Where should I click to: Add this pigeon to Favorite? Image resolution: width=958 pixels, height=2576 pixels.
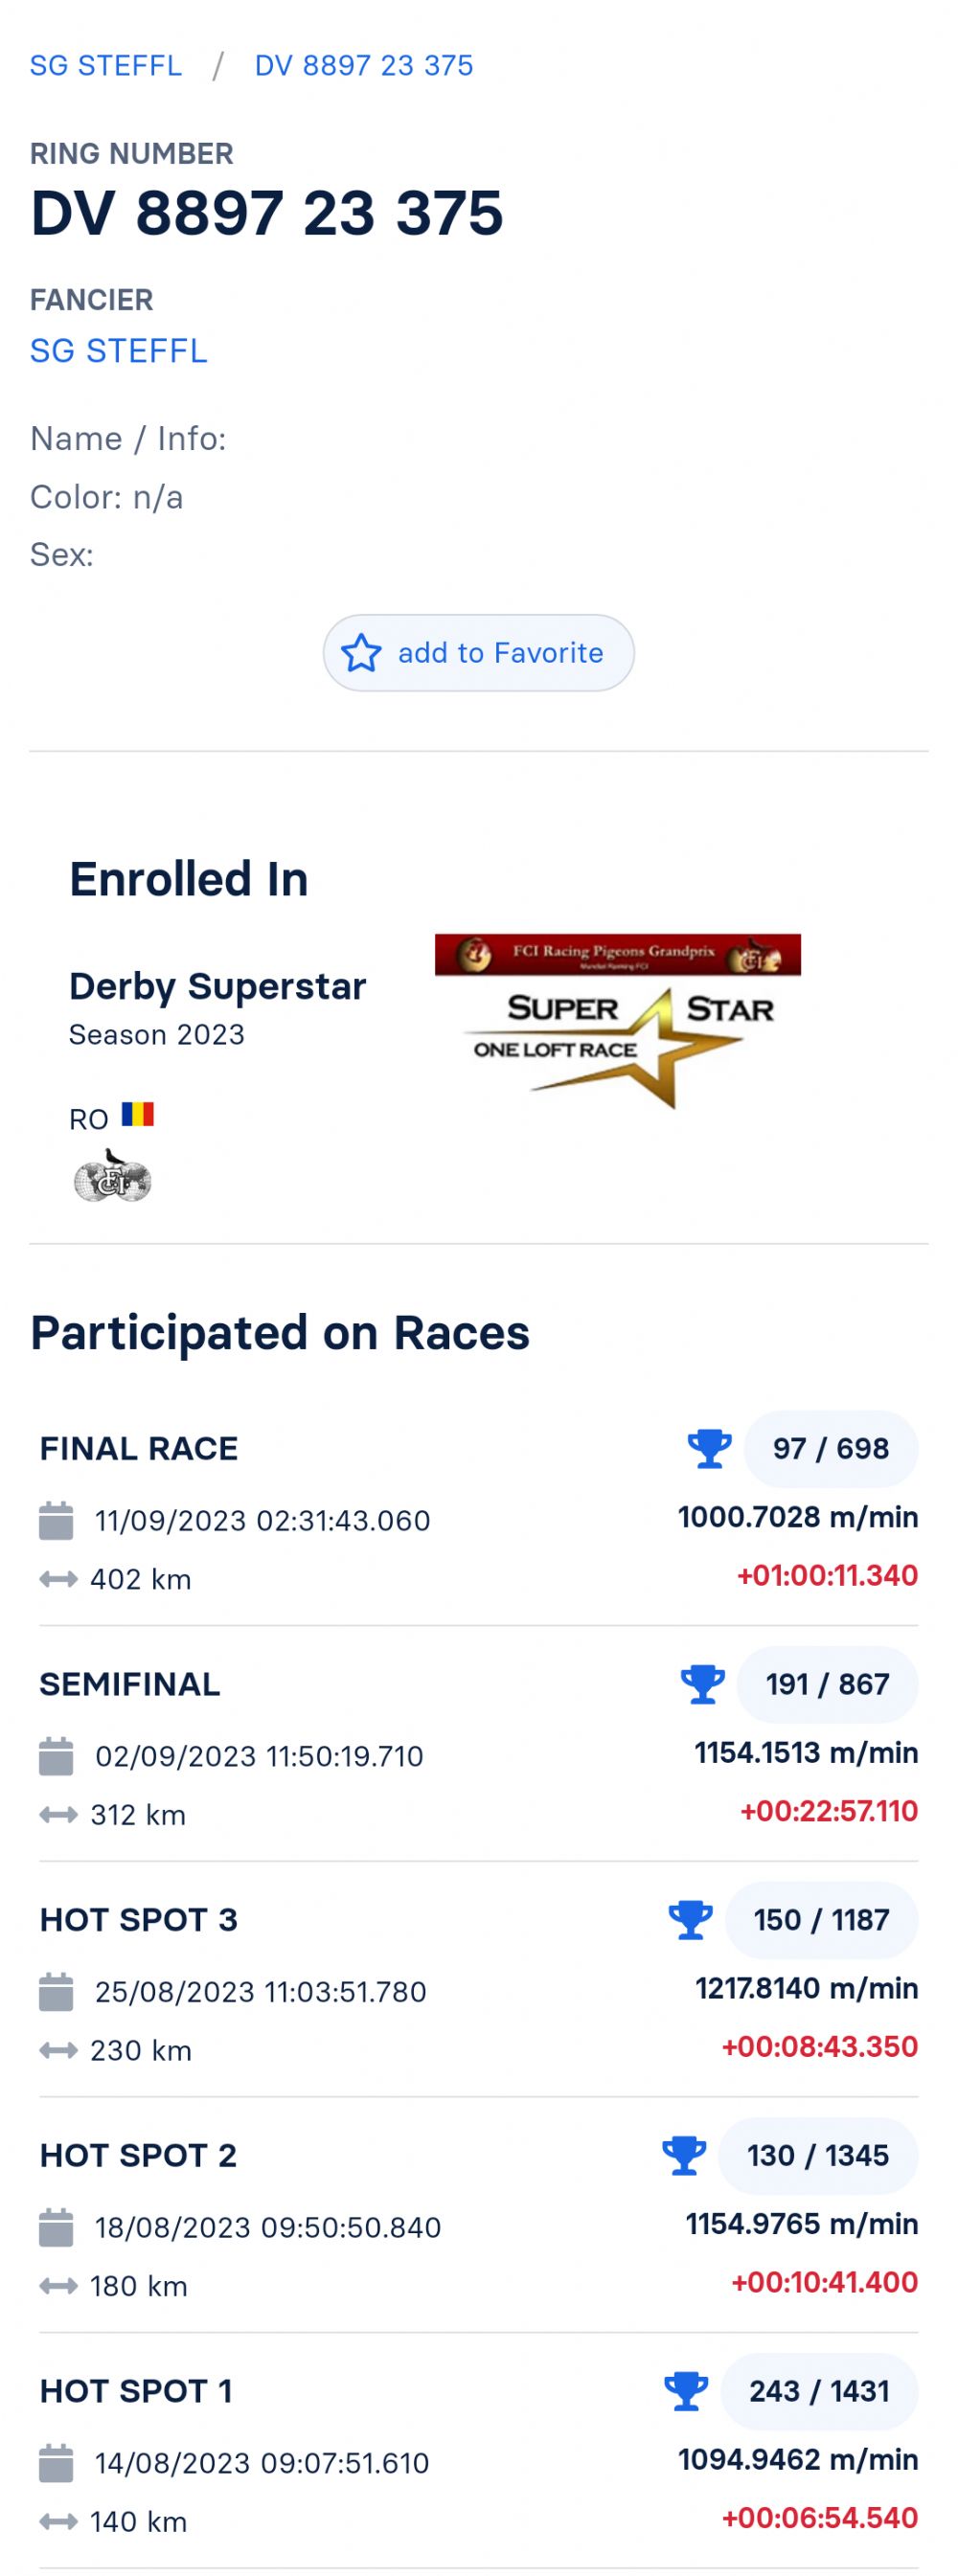coord(479,653)
